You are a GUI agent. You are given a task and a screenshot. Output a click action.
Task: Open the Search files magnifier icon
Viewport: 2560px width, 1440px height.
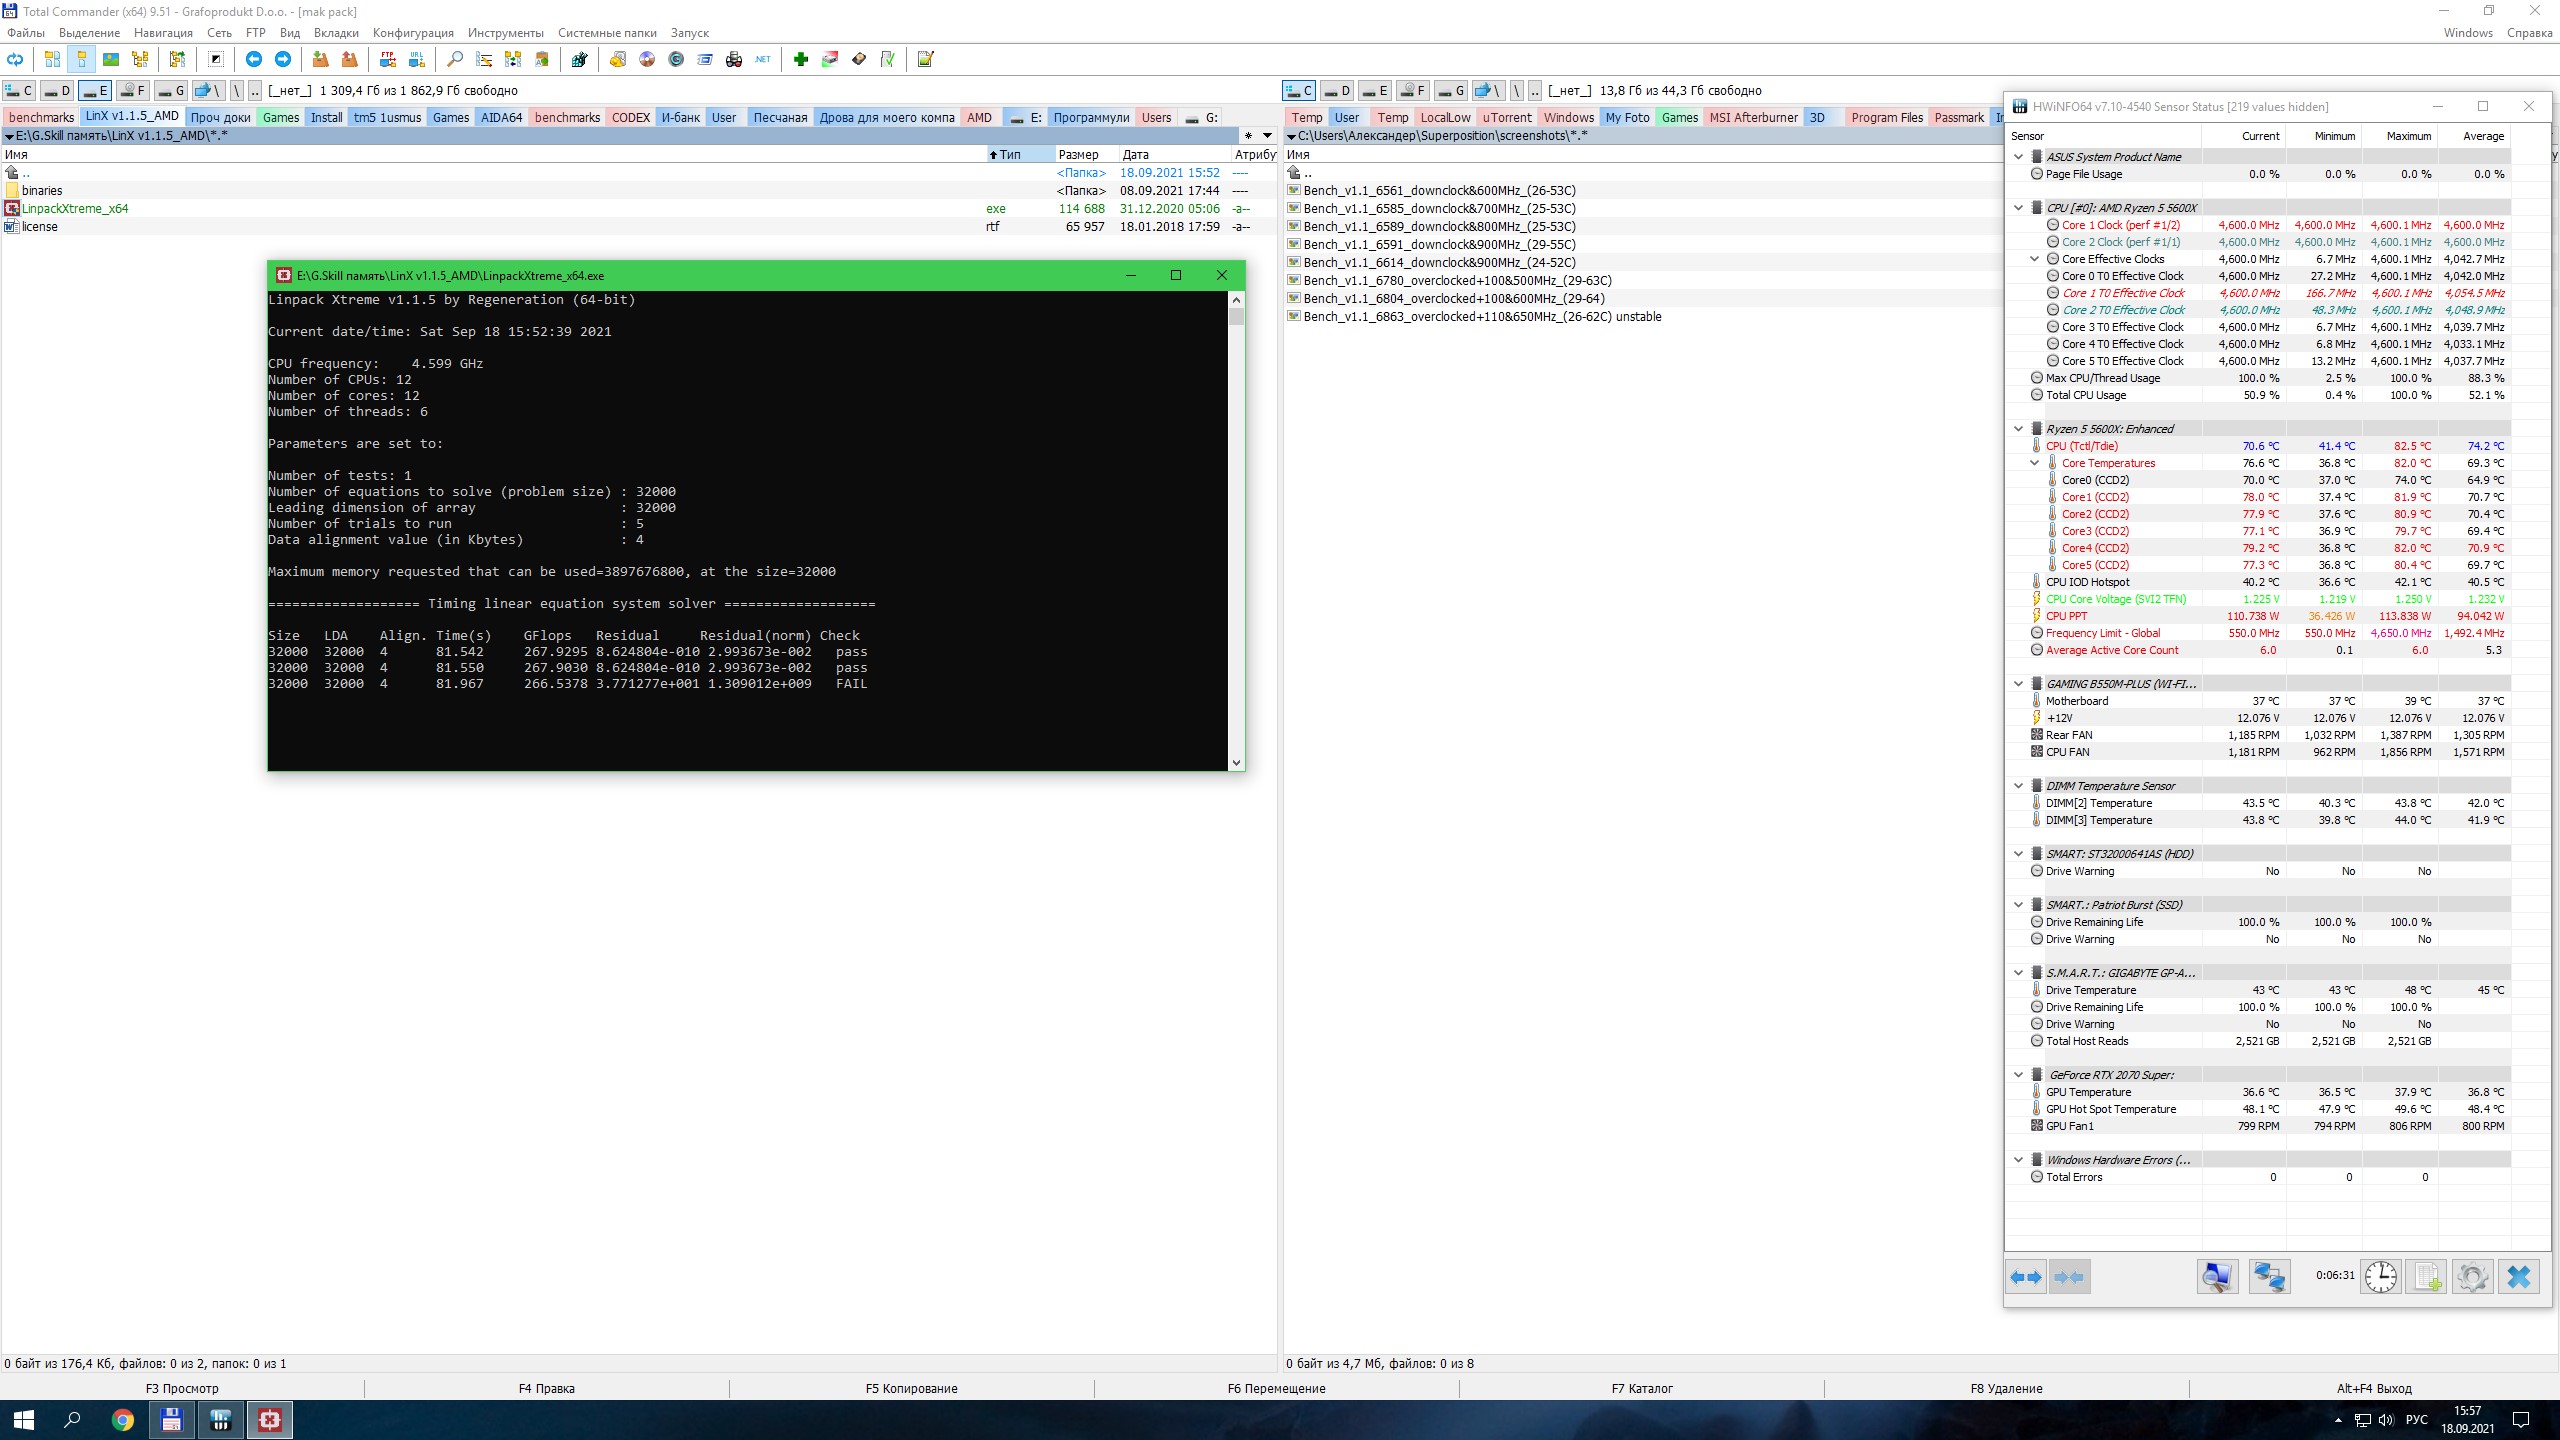[x=455, y=60]
